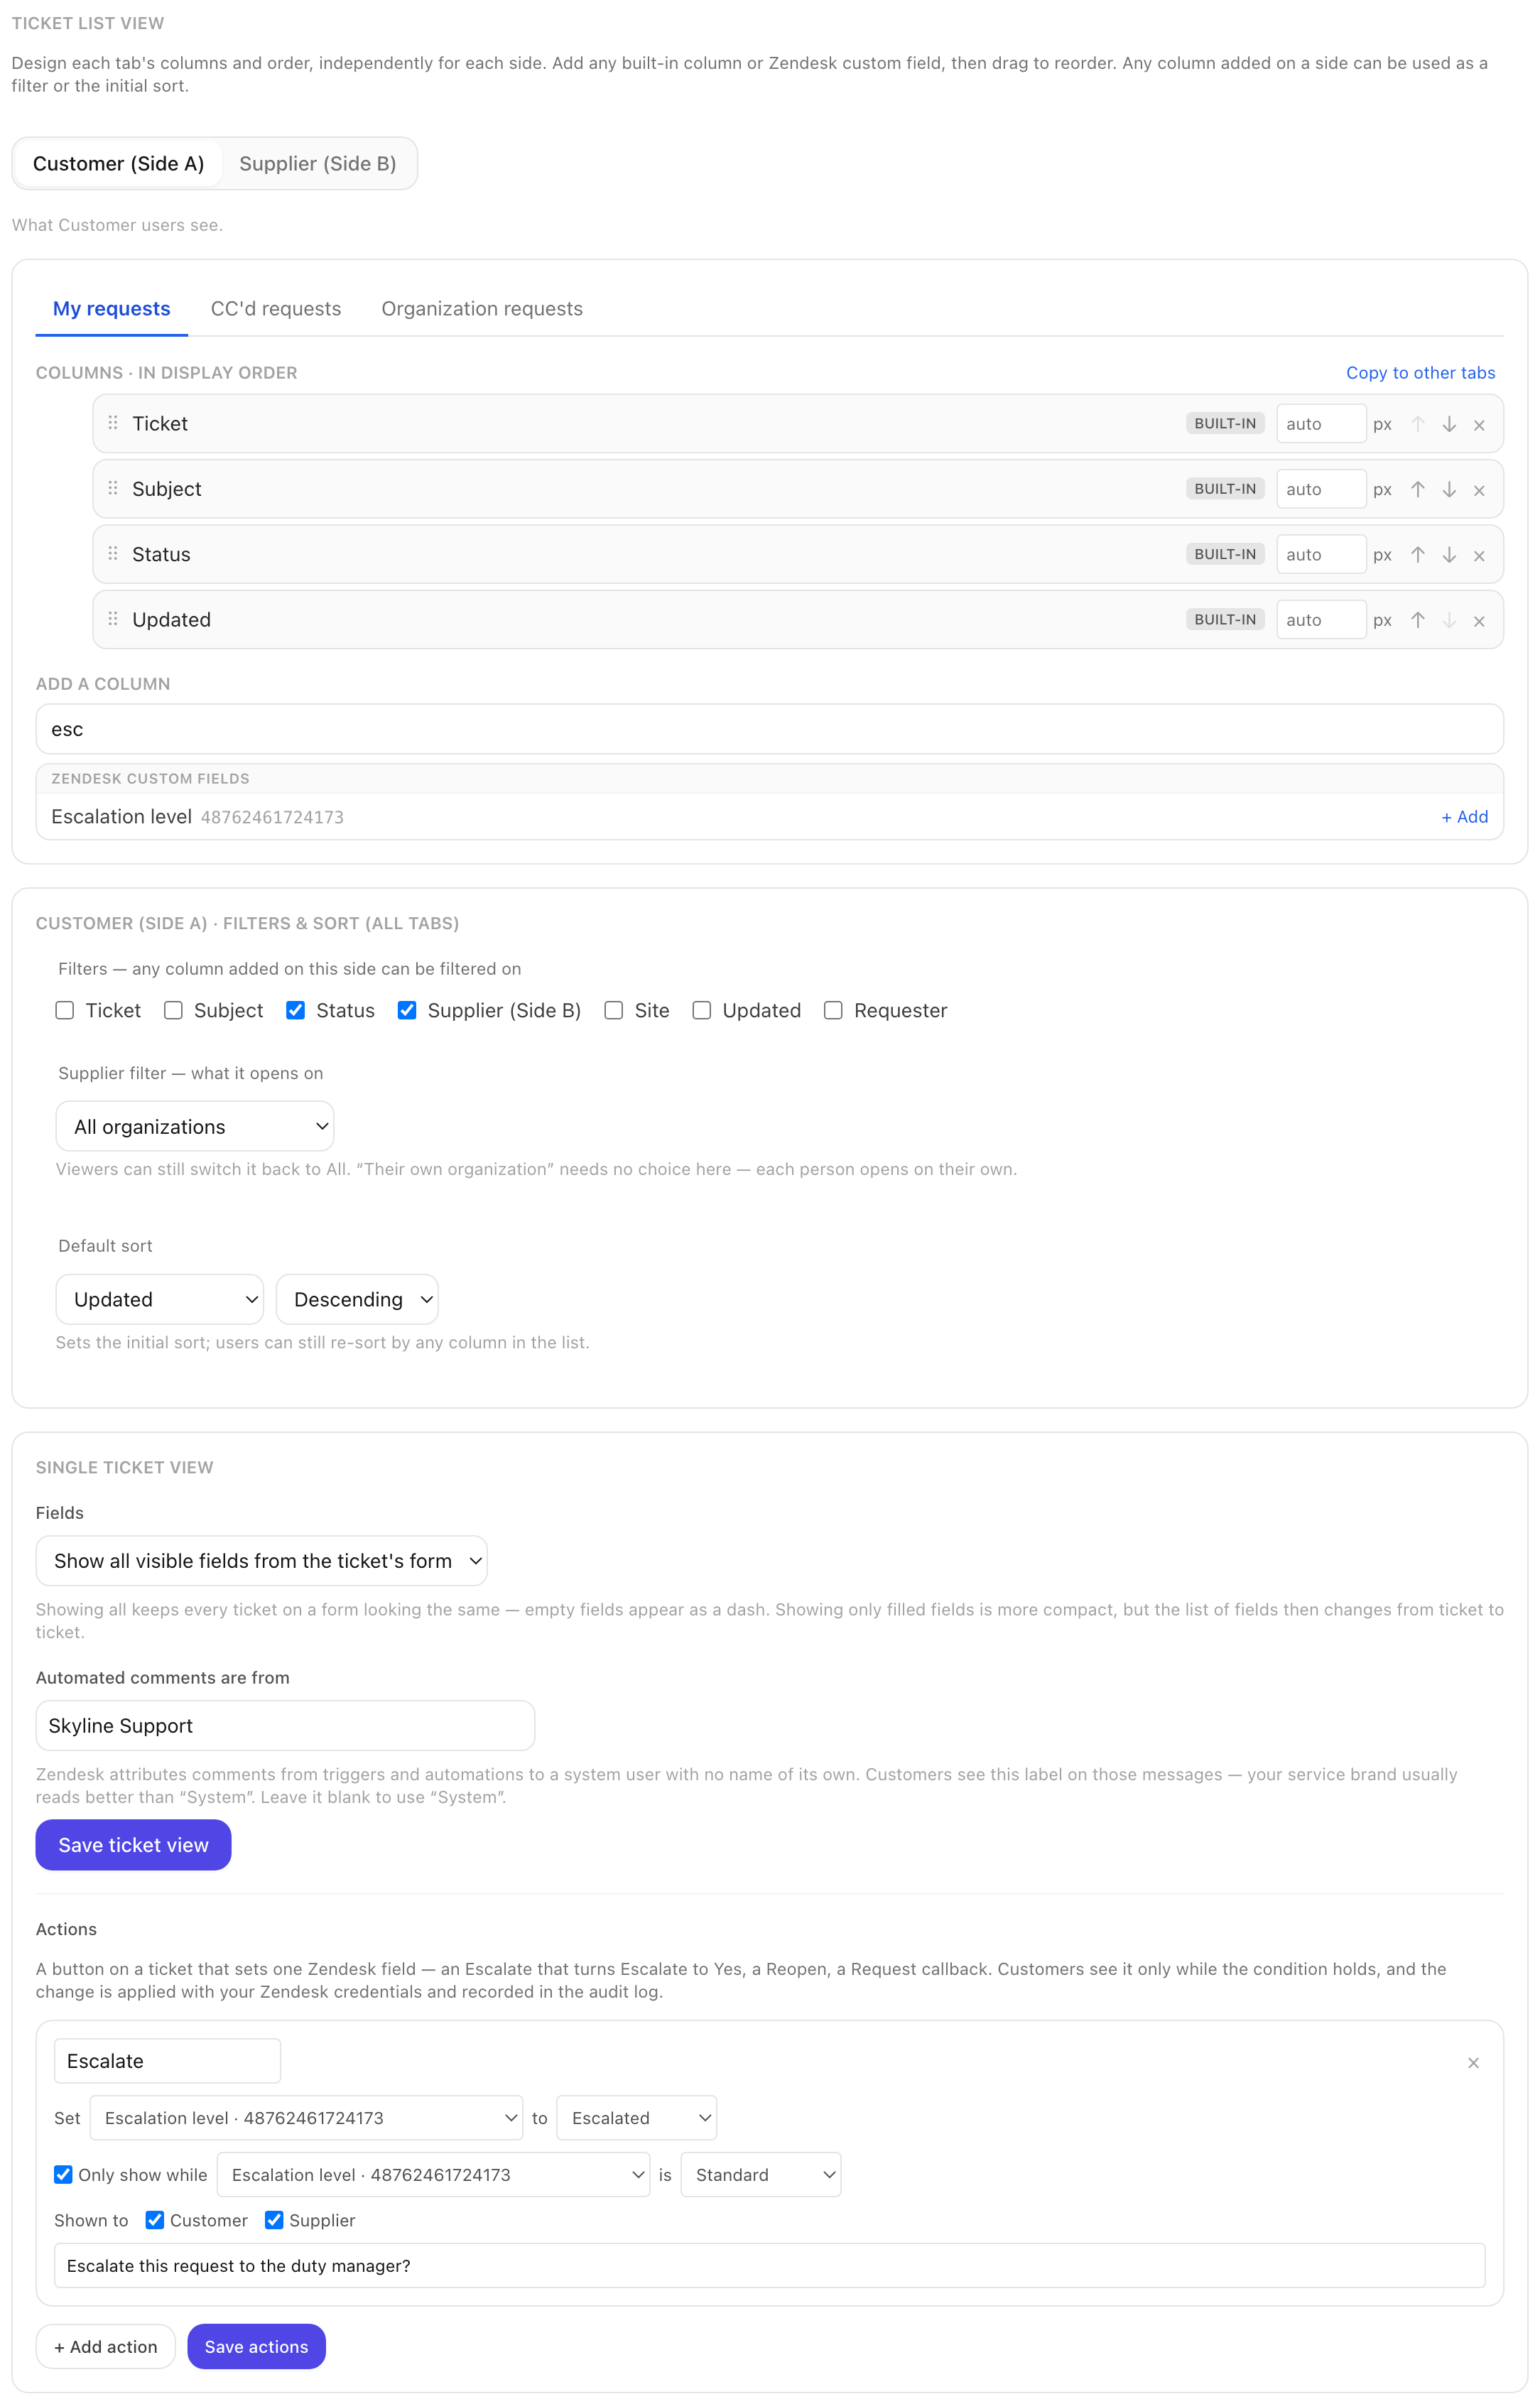Open the Set field Escalation level dropdown
Viewport: 1540px width, 2404px height.
(x=306, y=2118)
